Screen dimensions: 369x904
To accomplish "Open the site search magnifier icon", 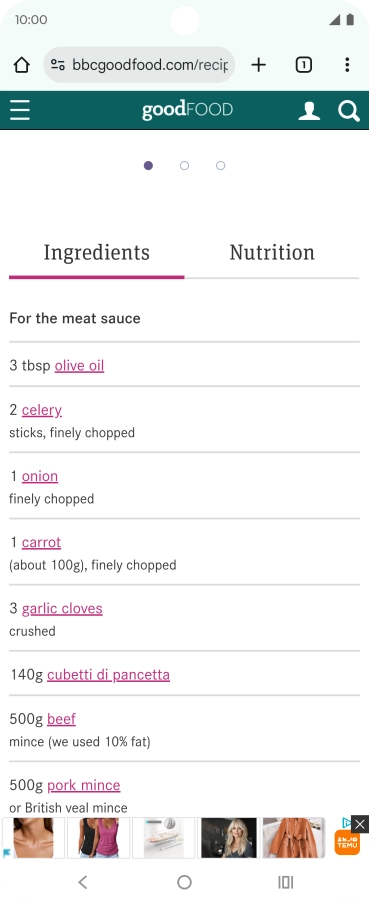I will tap(349, 110).
